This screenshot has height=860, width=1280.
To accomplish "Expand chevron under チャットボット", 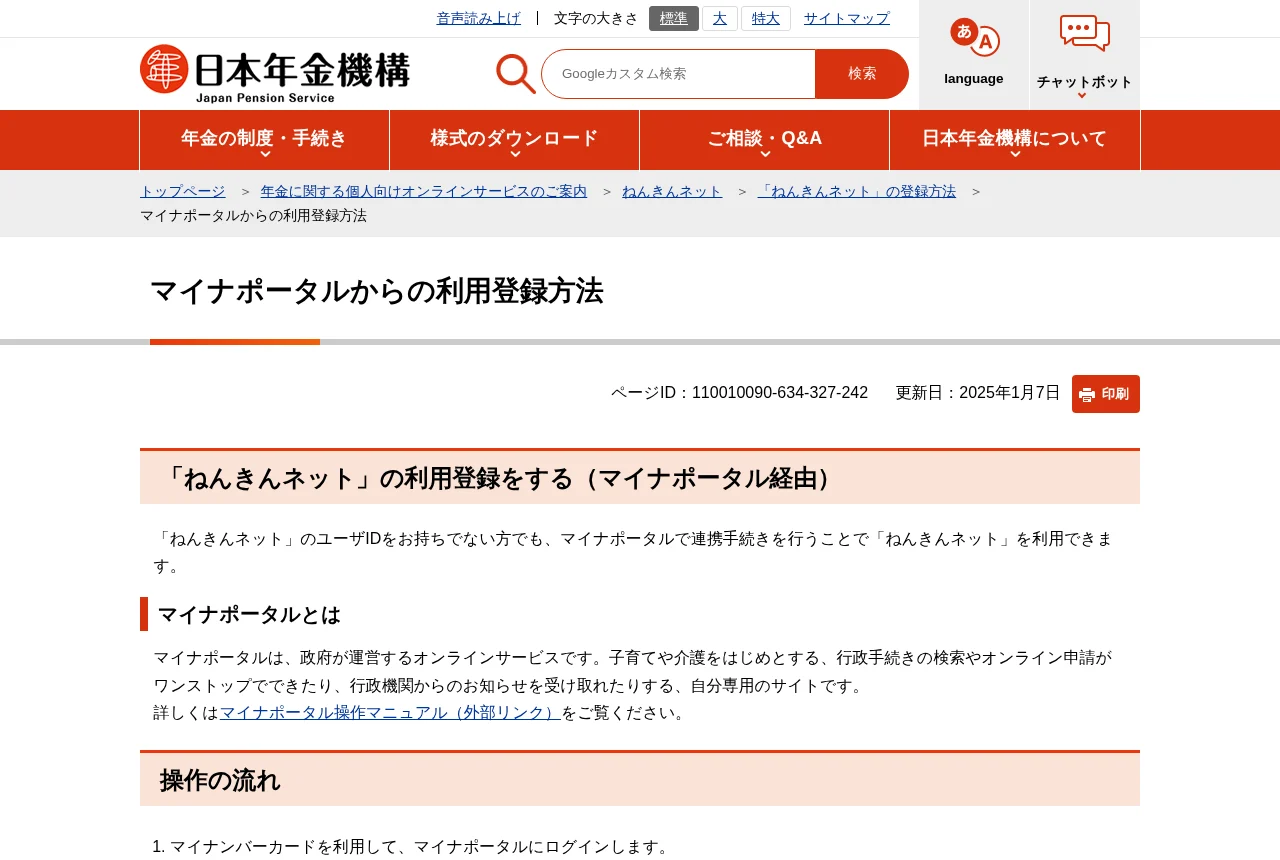I will pyautogui.click(x=1082, y=96).
